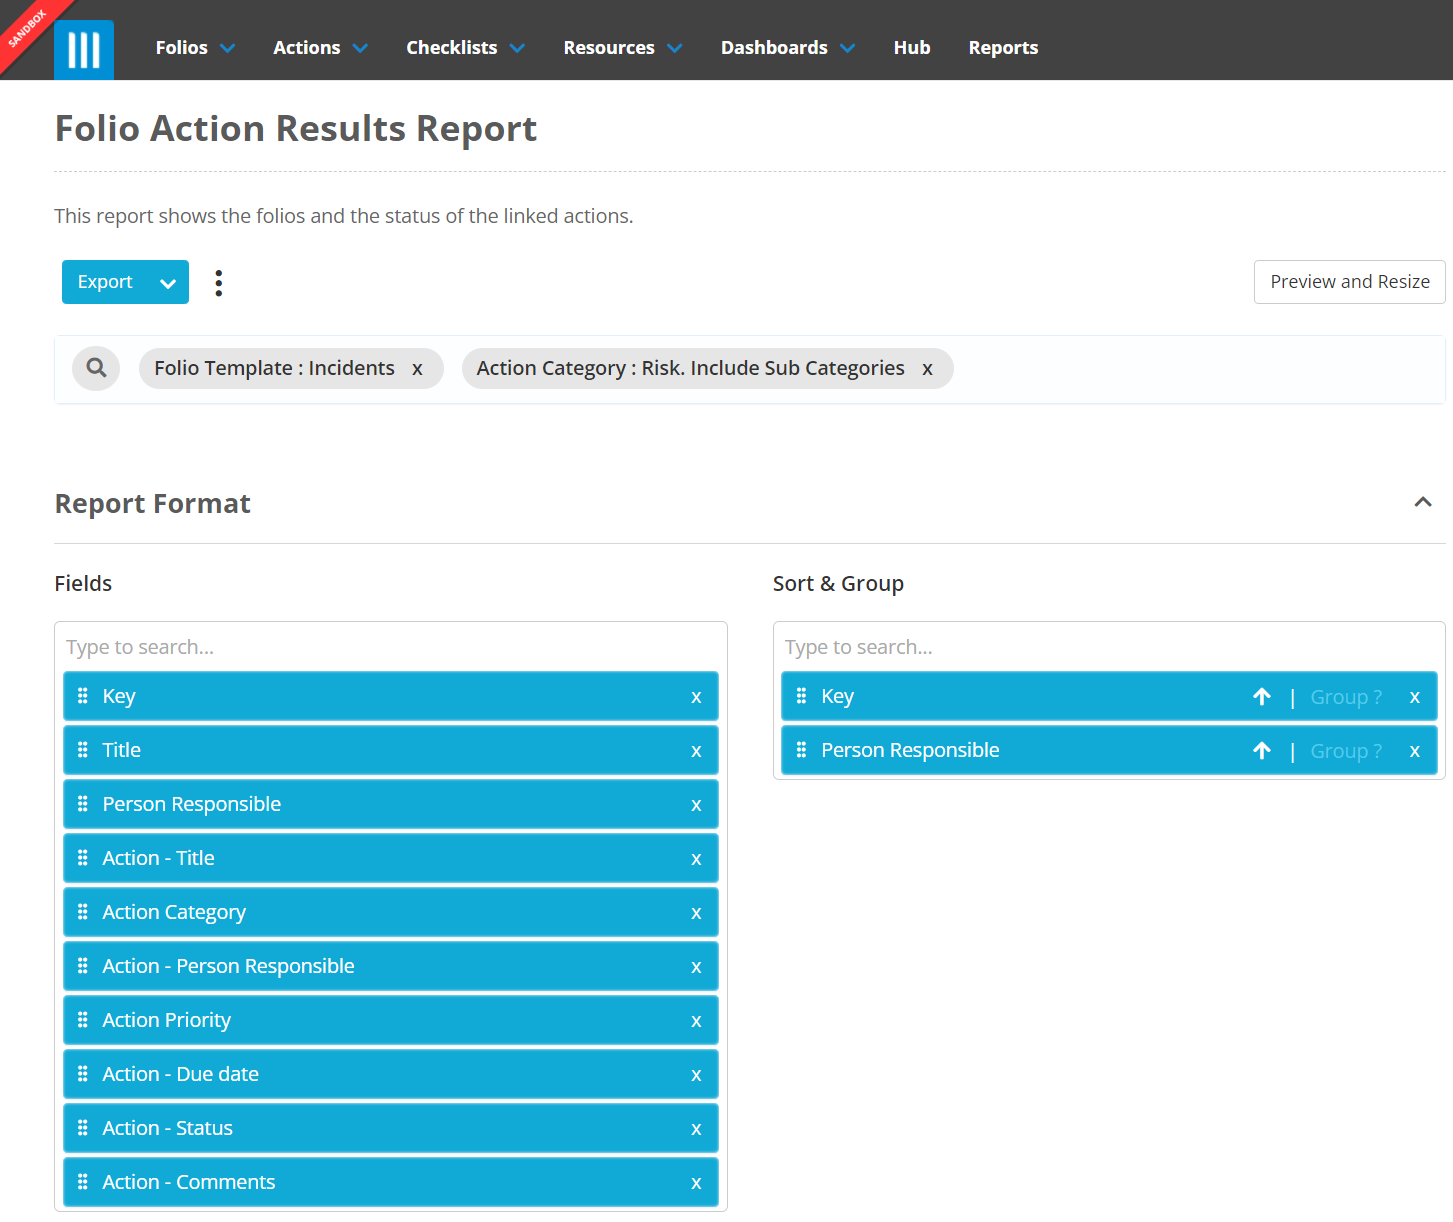Grab Person Responsible sort row drag handle

(801, 750)
